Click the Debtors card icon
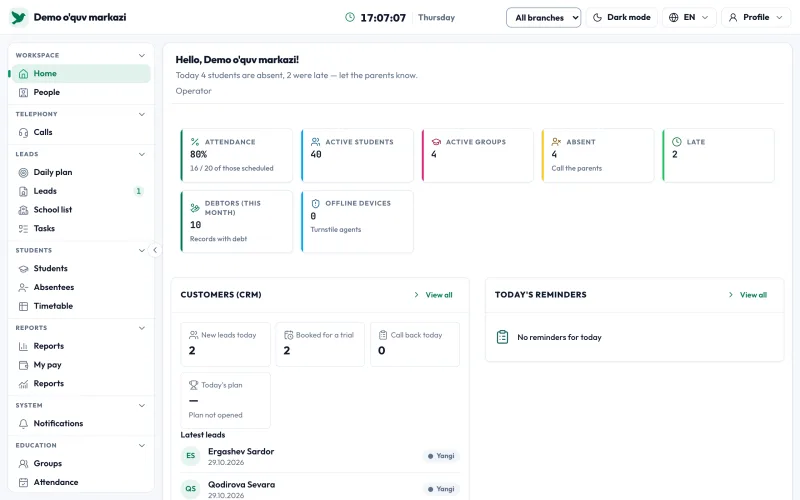The width and height of the screenshot is (800, 500). (x=195, y=208)
